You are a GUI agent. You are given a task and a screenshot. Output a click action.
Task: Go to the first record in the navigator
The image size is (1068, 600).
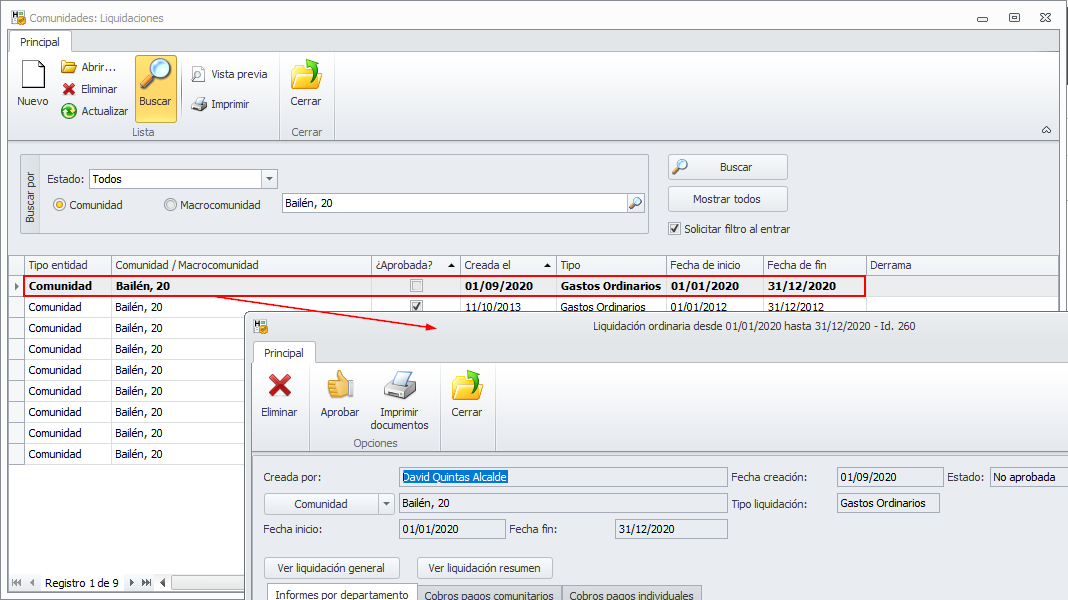(16, 583)
